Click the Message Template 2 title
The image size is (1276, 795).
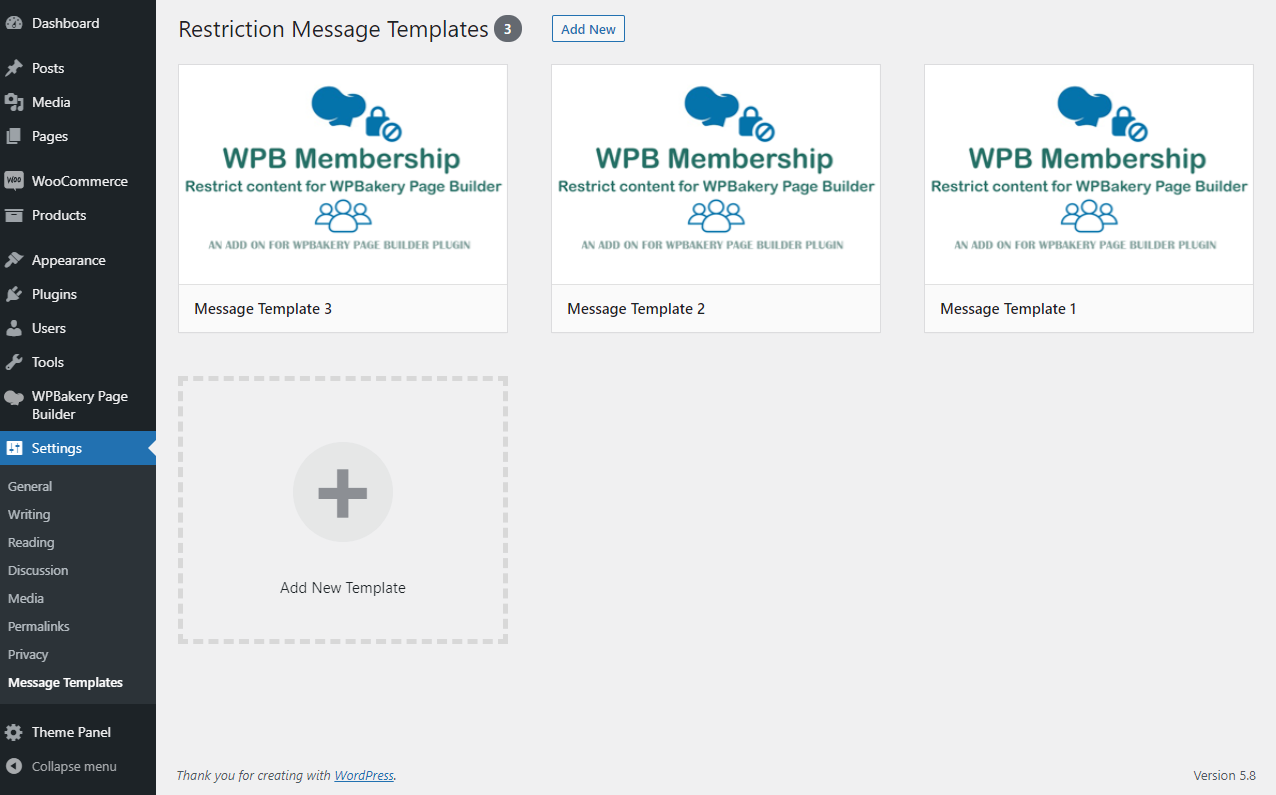[x=636, y=309]
